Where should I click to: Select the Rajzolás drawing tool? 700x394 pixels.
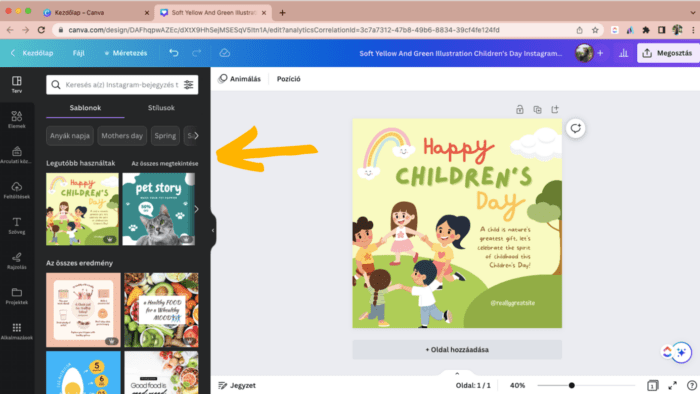click(x=17, y=261)
